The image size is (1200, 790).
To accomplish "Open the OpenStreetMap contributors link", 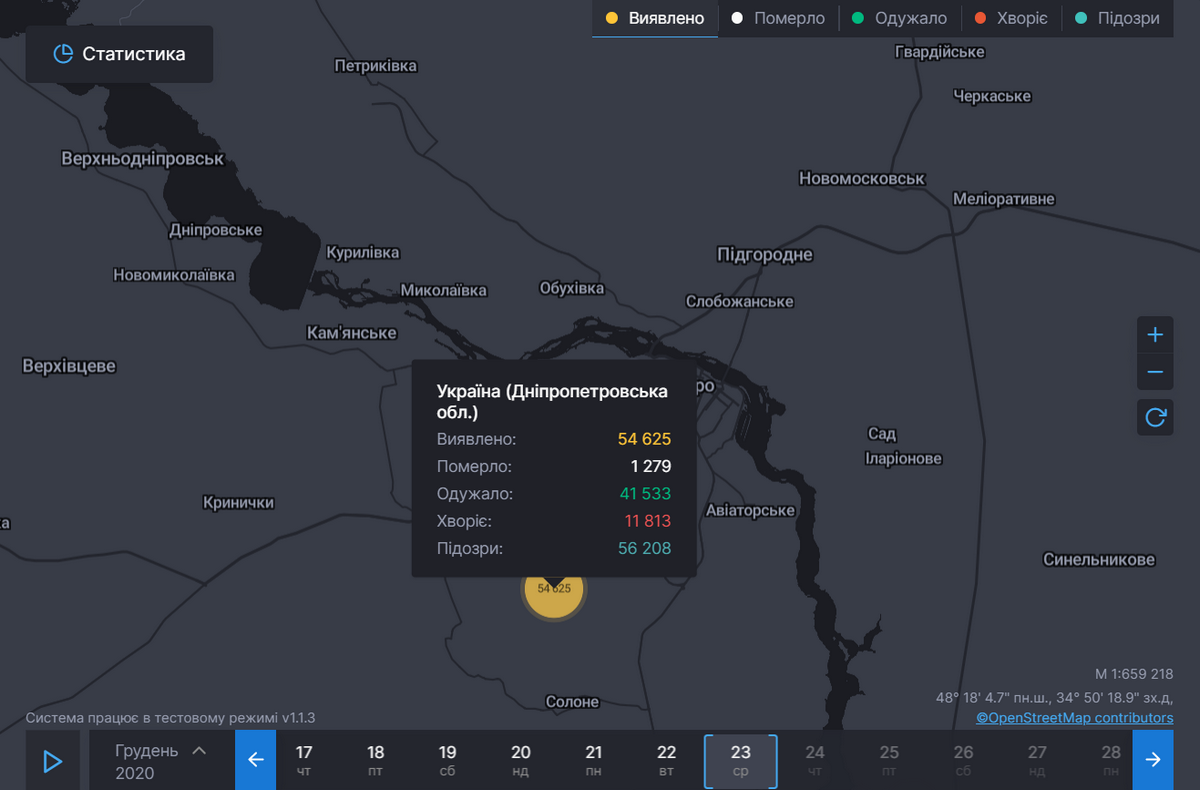I will [x=1074, y=718].
